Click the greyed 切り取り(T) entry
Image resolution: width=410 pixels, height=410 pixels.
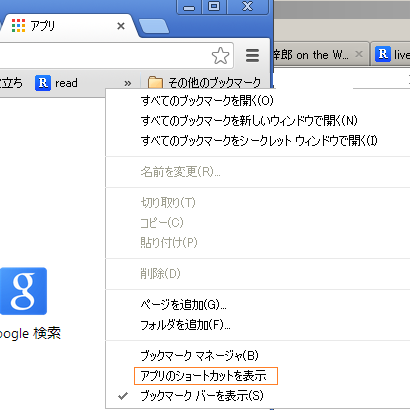tap(258, 202)
